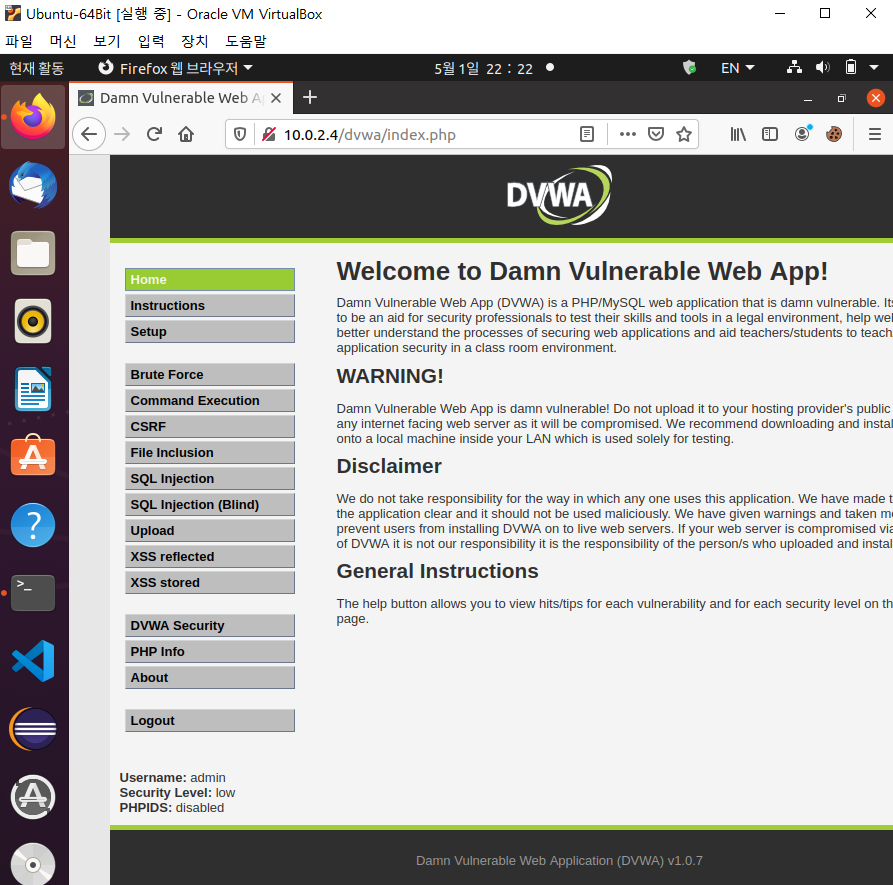
Task: Open the PHP Info page
Action: (x=210, y=652)
